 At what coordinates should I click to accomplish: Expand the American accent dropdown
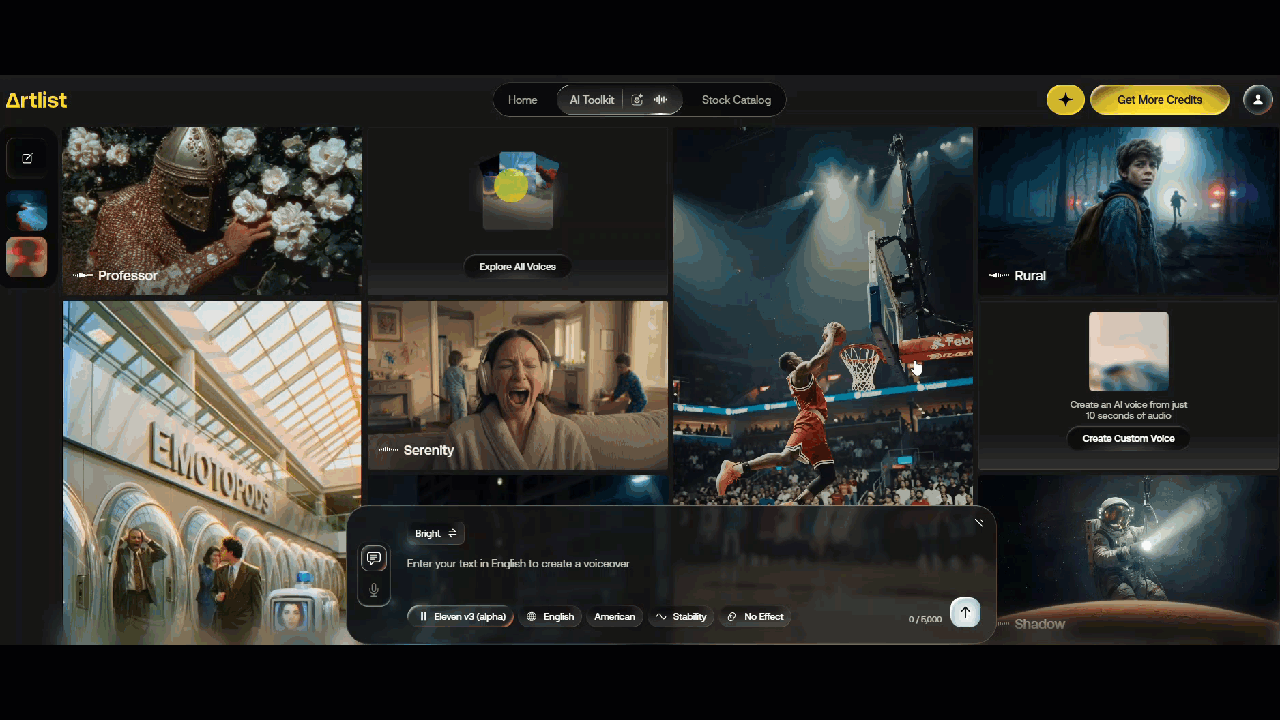[614, 617]
